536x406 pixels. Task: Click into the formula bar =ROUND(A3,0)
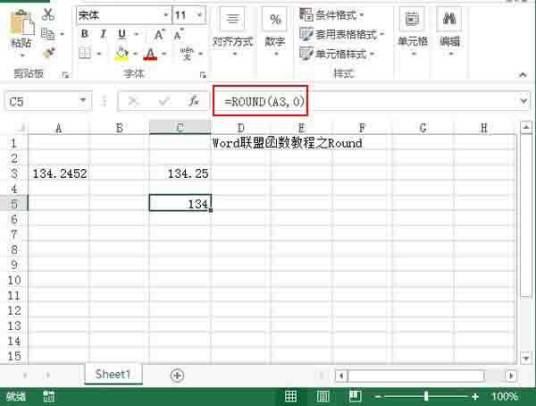(364, 101)
